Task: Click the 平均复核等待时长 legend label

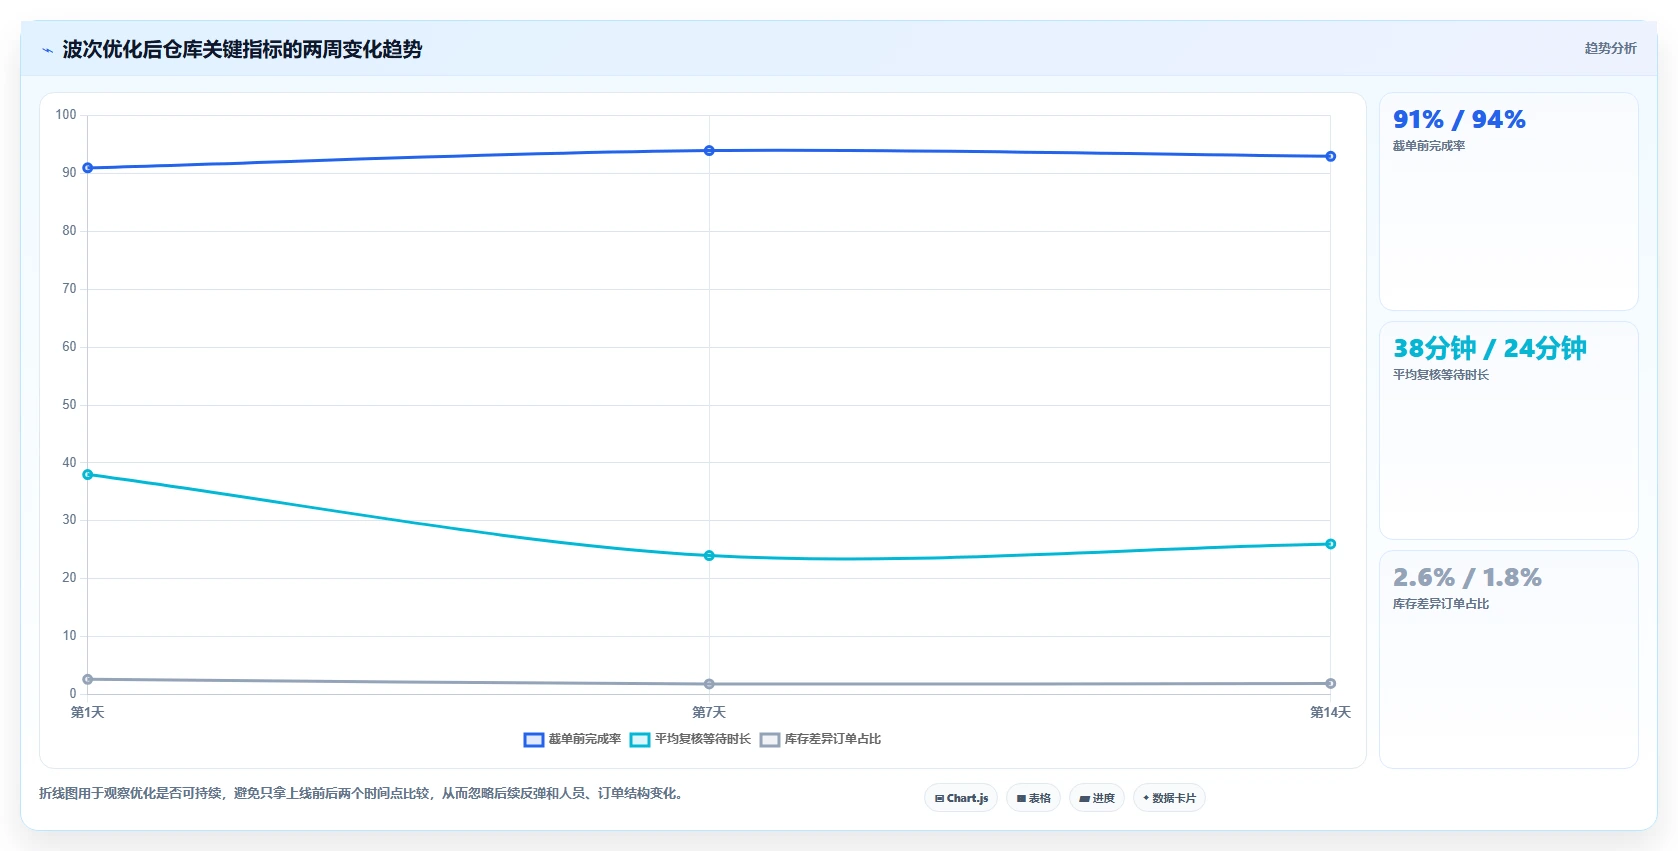Action: coord(703,739)
